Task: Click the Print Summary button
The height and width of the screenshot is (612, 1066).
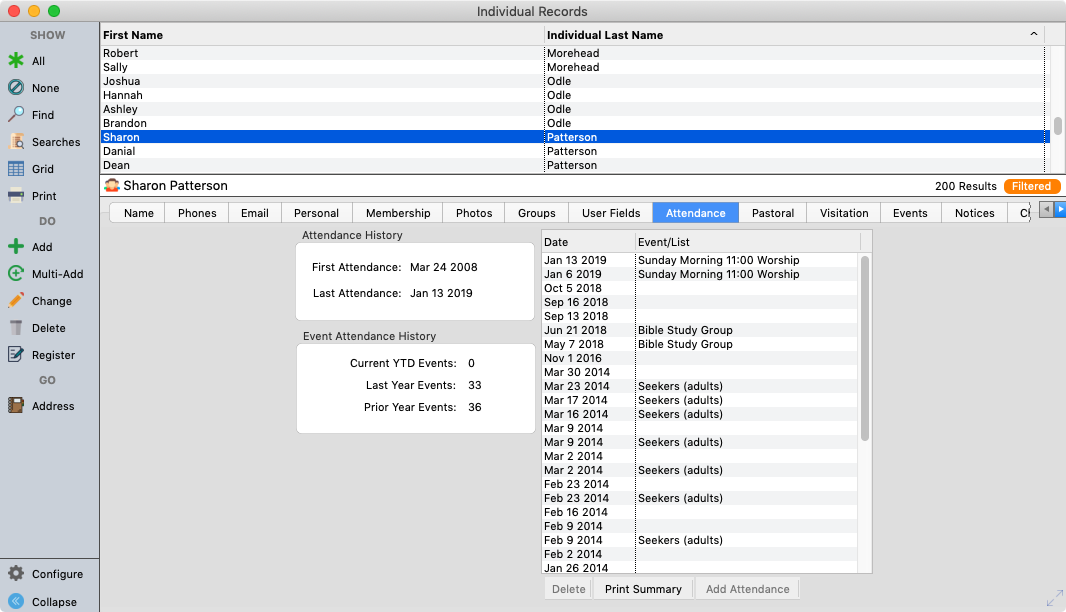Action: point(643,589)
